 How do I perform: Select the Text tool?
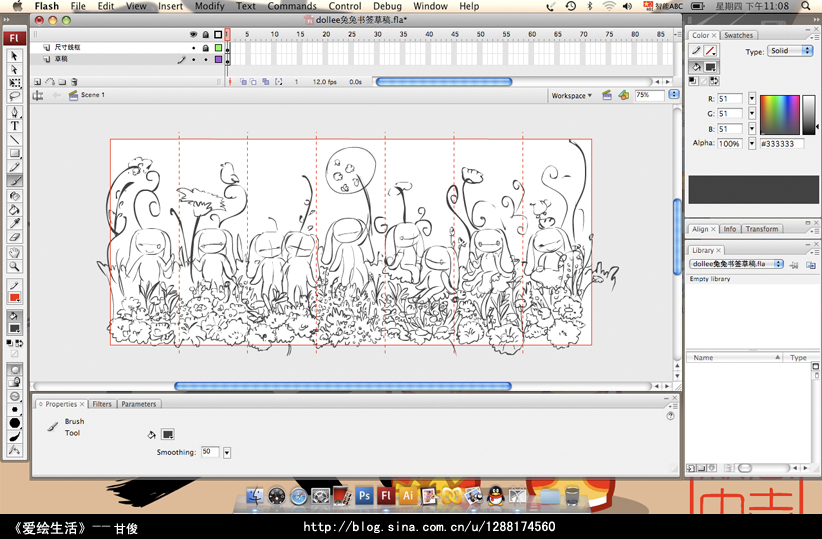[x=14, y=126]
